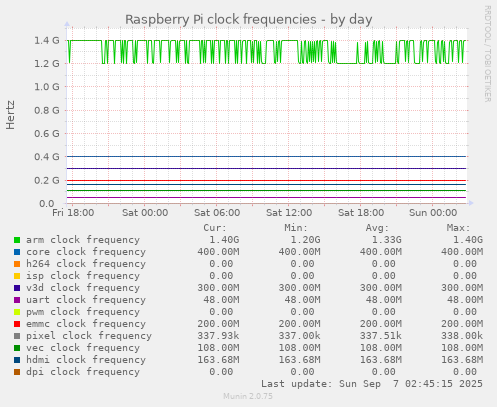This screenshot has width=497, height=407.
Task: Click the isp clock frequency yellow swatch
Action: pyautogui.click(x=17, y=276)
